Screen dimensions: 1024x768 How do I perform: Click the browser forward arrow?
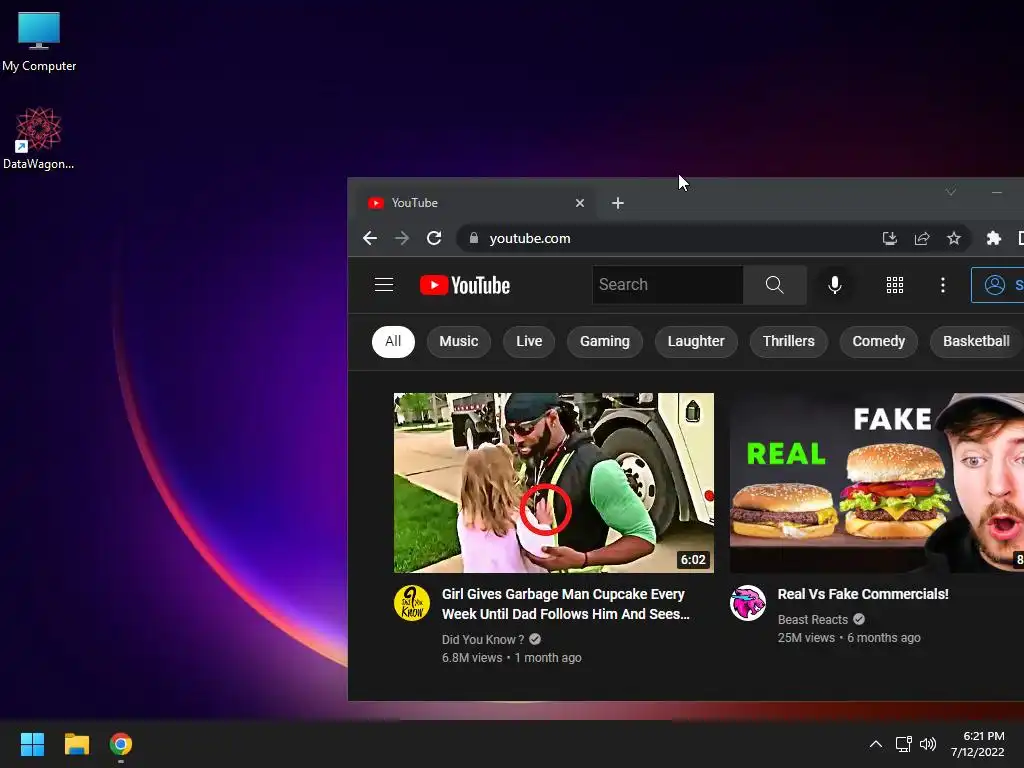[402, 238]
